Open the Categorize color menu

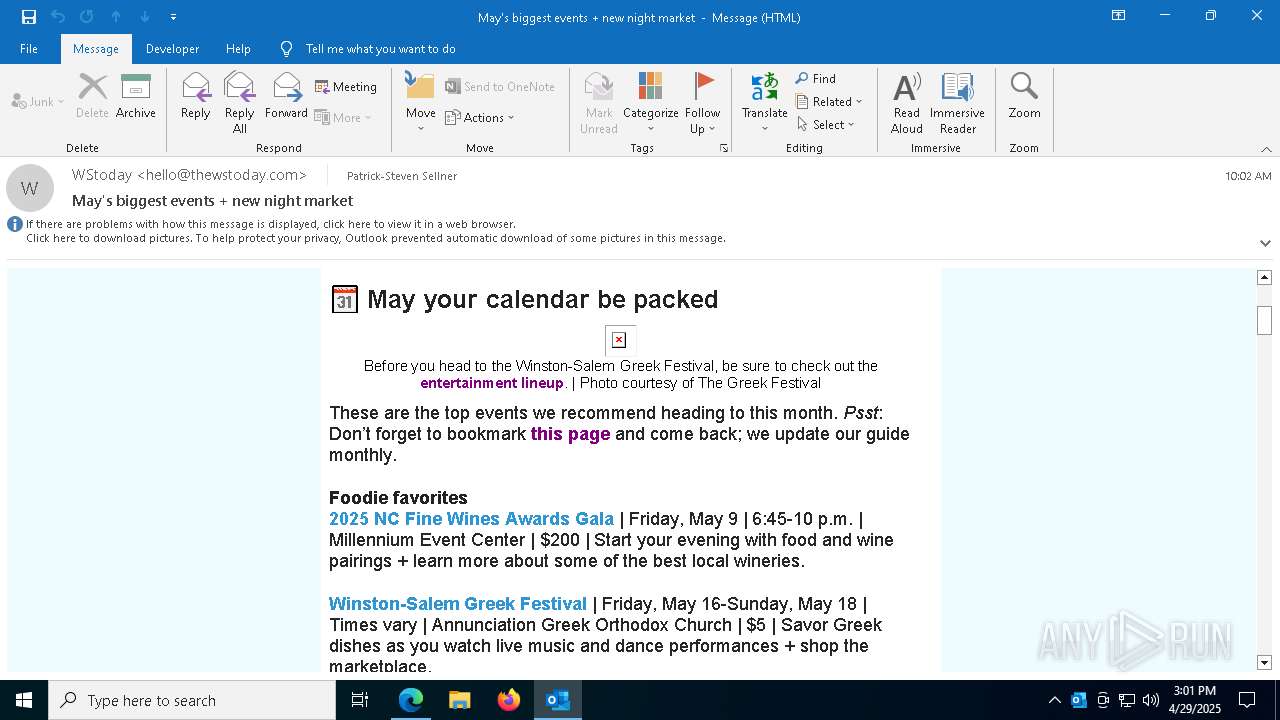click(651, 103)
